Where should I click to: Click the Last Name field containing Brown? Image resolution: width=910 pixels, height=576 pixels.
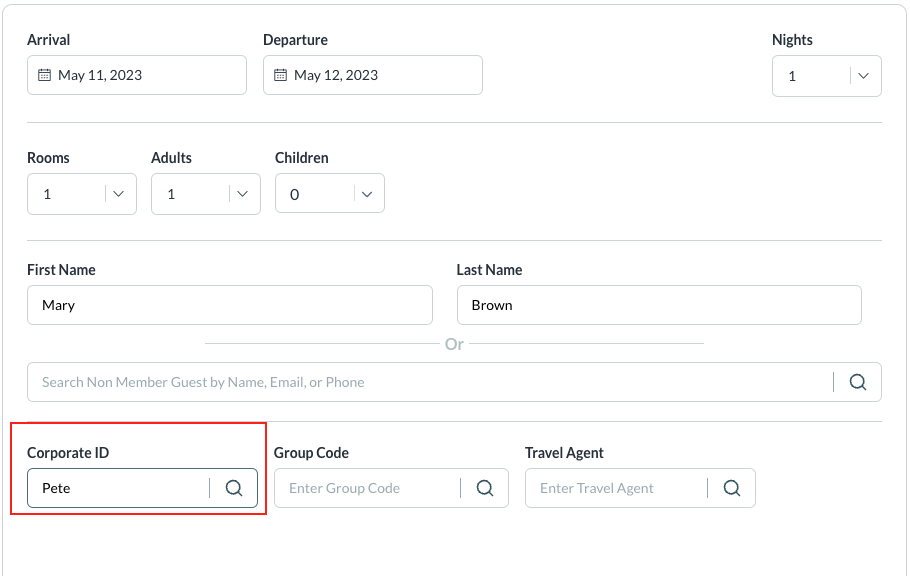pyautogui.click(x=658, y=305)
